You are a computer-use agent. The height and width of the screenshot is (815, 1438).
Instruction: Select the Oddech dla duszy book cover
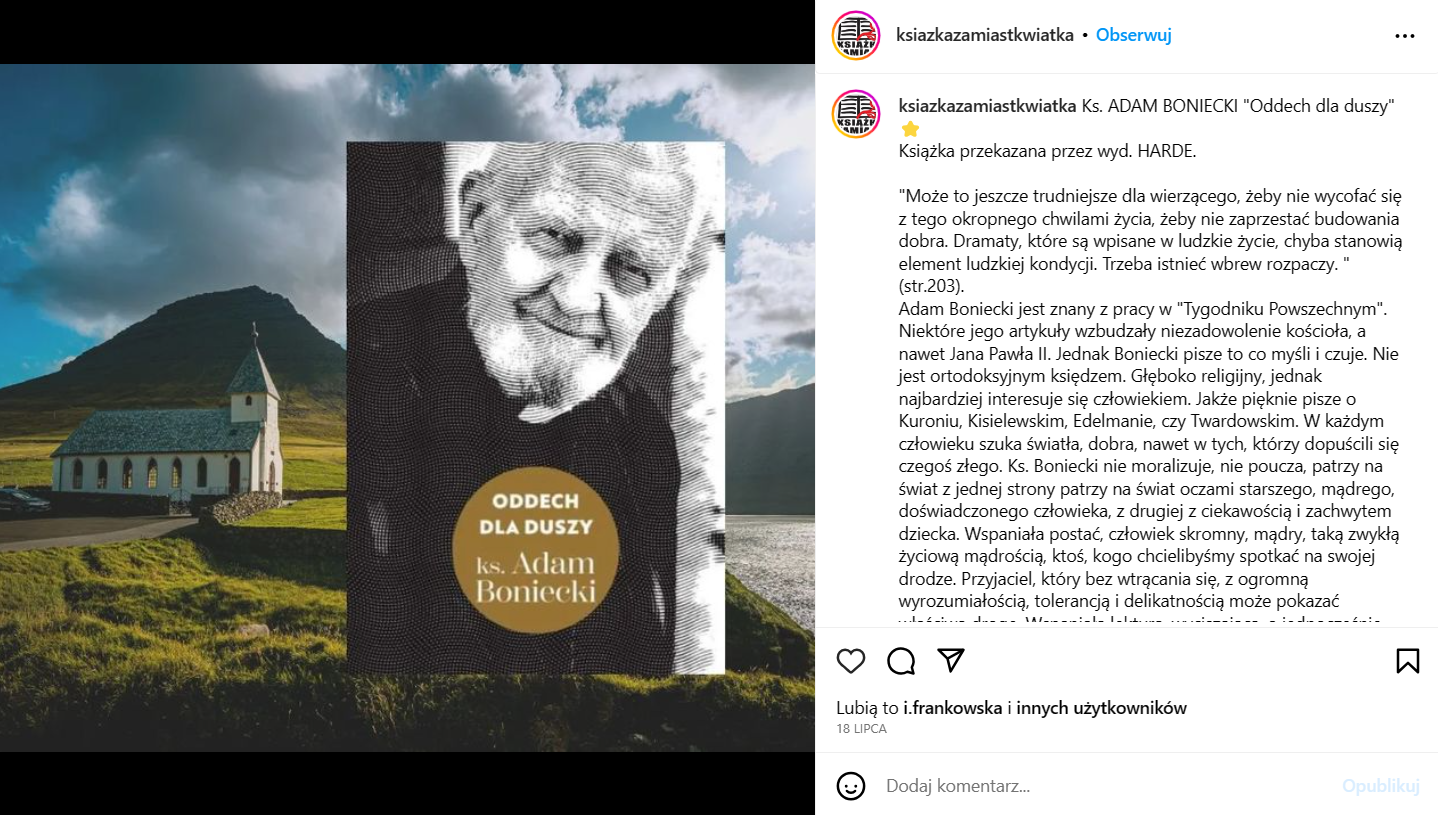(536, 408)
